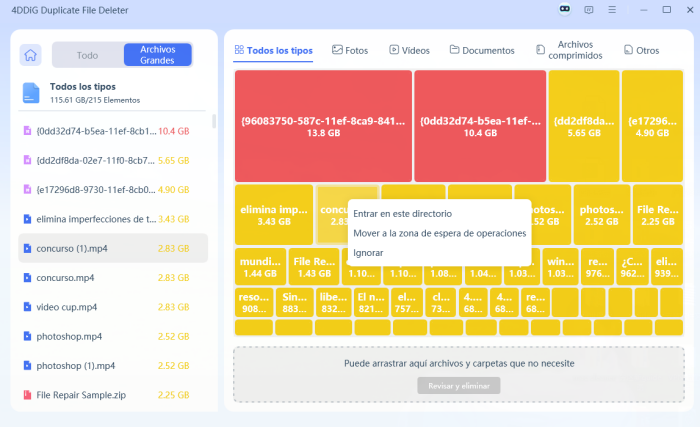
Task: Click Ignorar in the context menu
Action: click(x=368, y=253)
